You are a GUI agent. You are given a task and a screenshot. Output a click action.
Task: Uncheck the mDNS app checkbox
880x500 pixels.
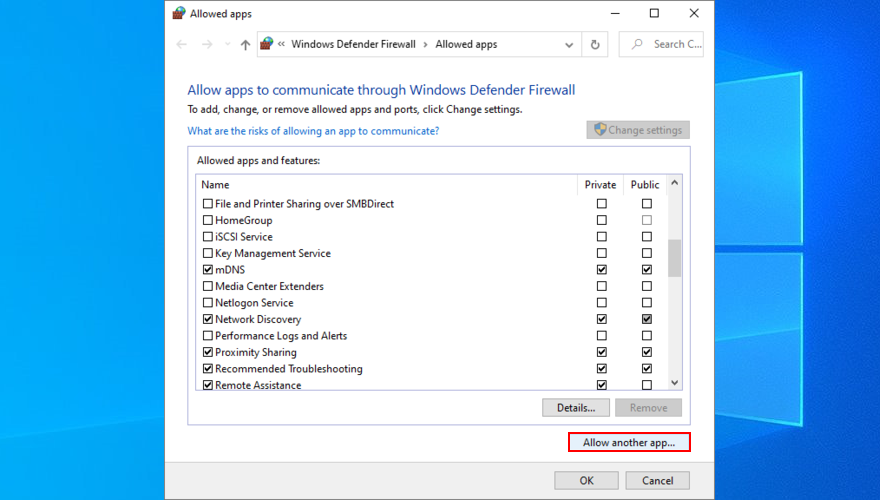point(208,270)
